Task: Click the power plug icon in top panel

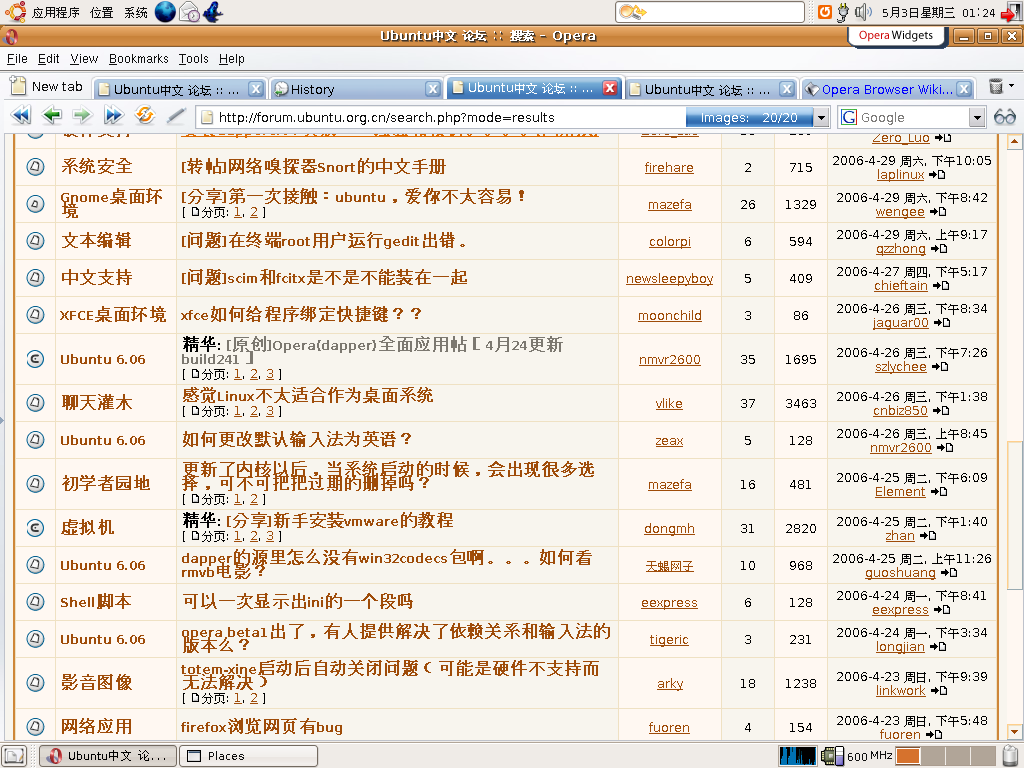Action: (x=843, y=12)
